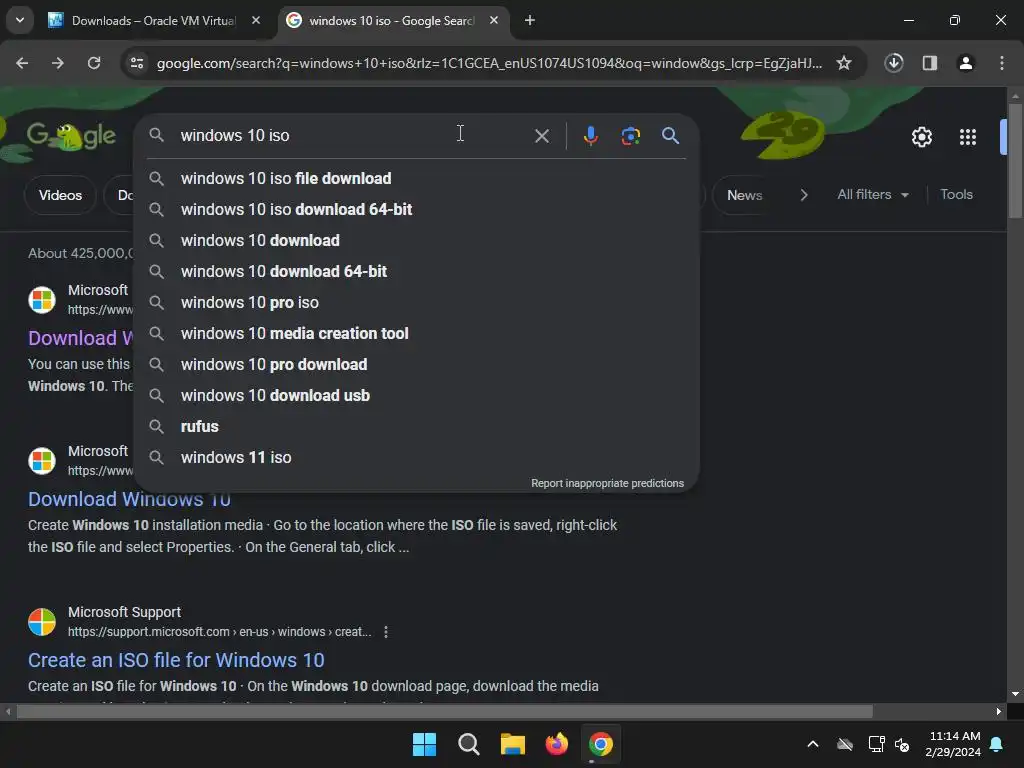This screenshot has width=1024, height=768.
Task: Submit search with blue magnifier icon
Action: (670, 135)
